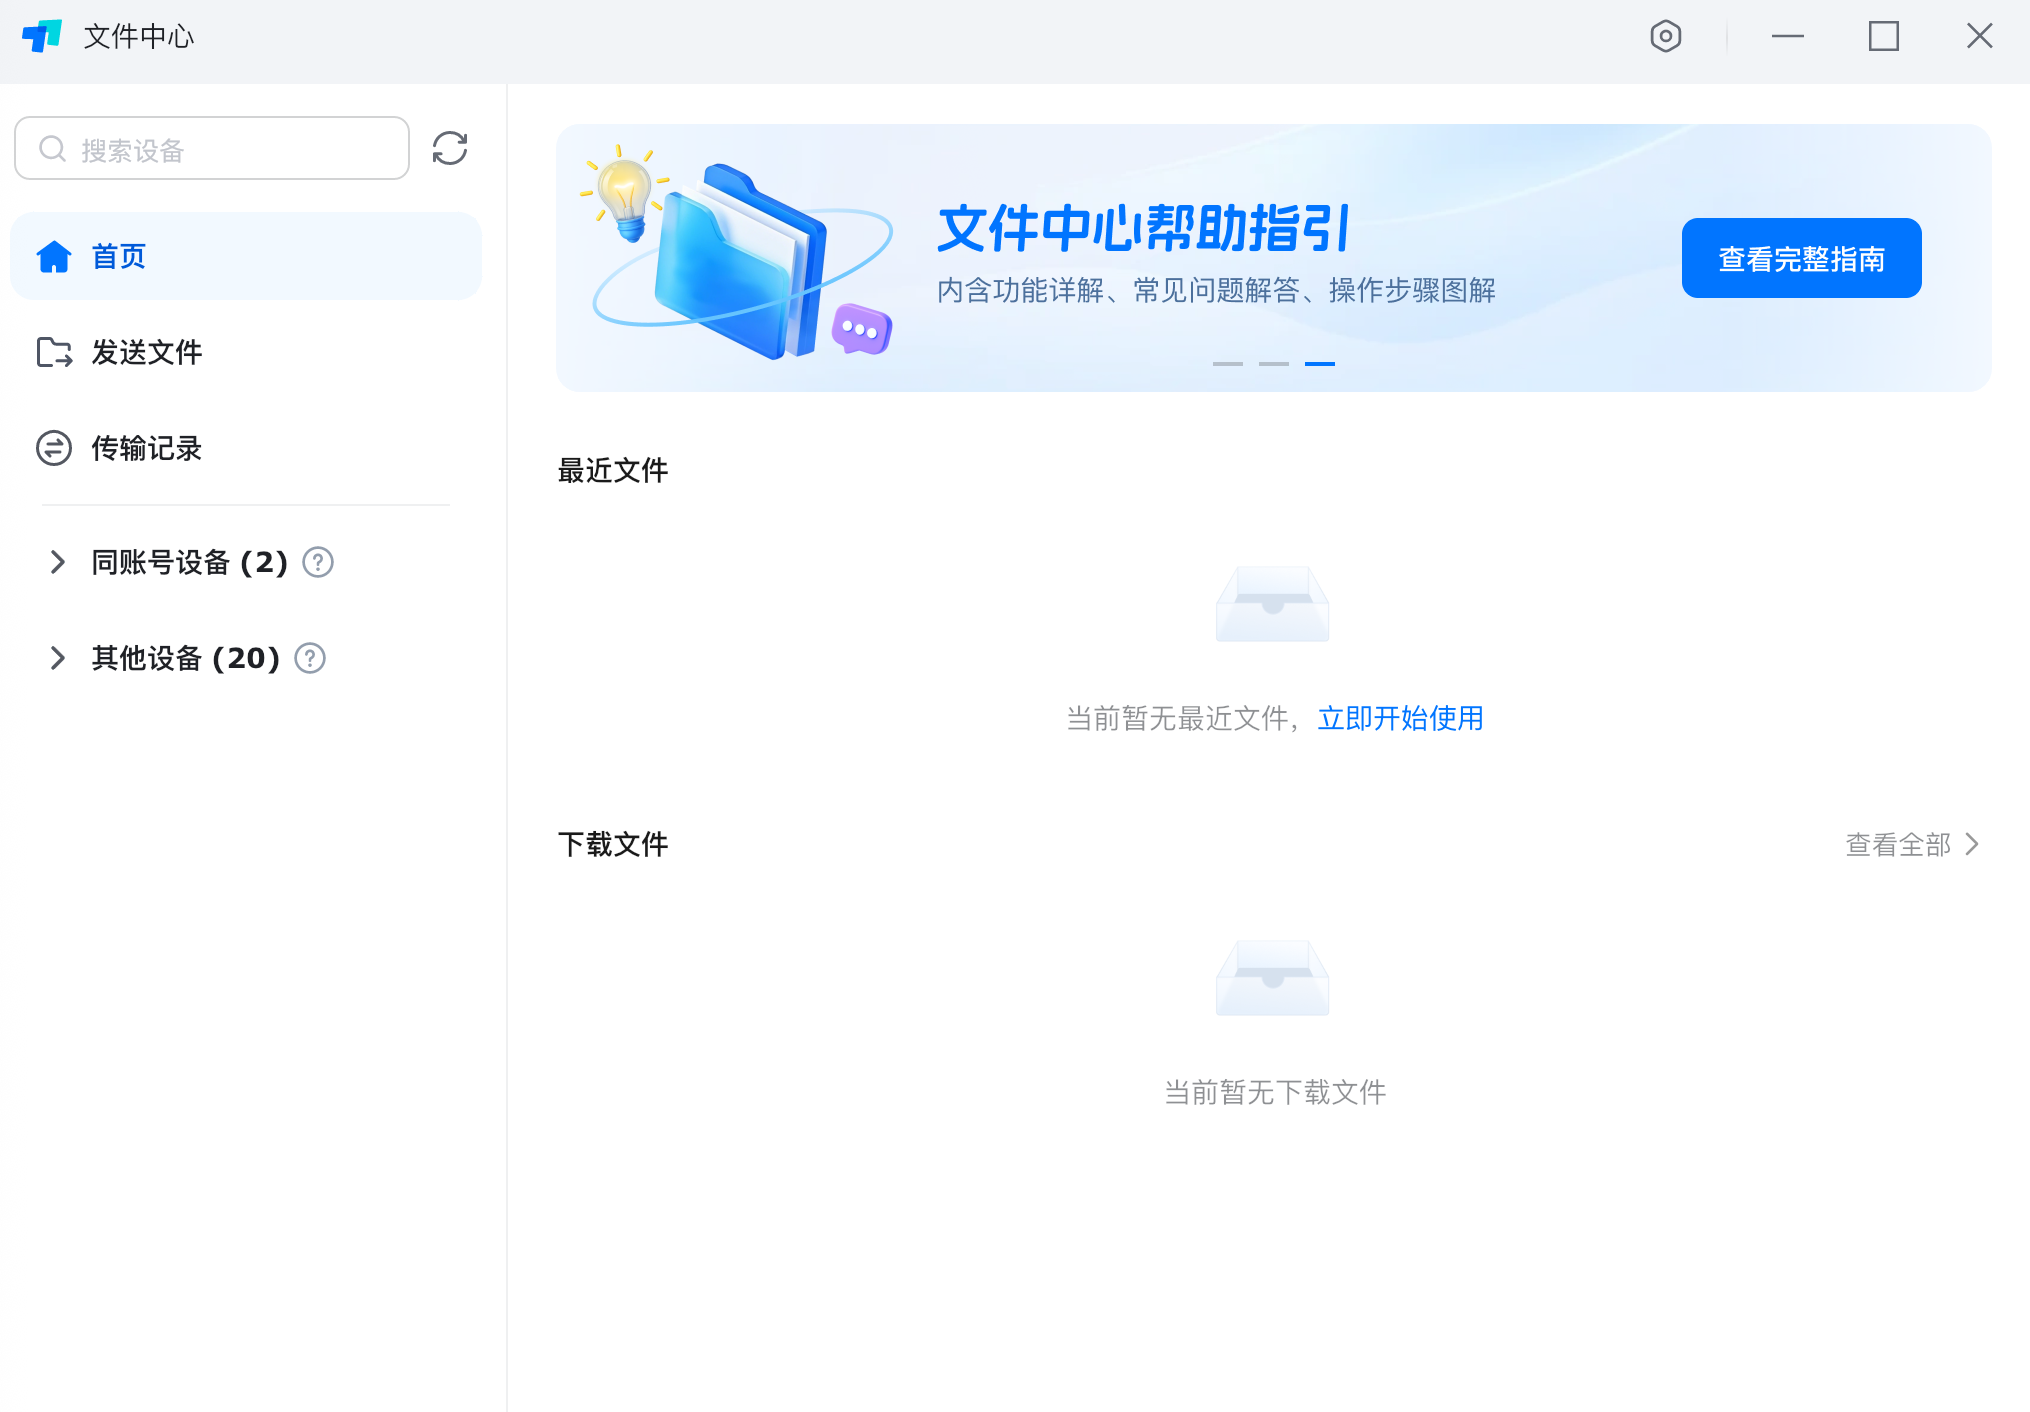This screenshot has width=2030, height=1412.
Task: Click the search magnifier icon
Action: (x=52, y=148)
